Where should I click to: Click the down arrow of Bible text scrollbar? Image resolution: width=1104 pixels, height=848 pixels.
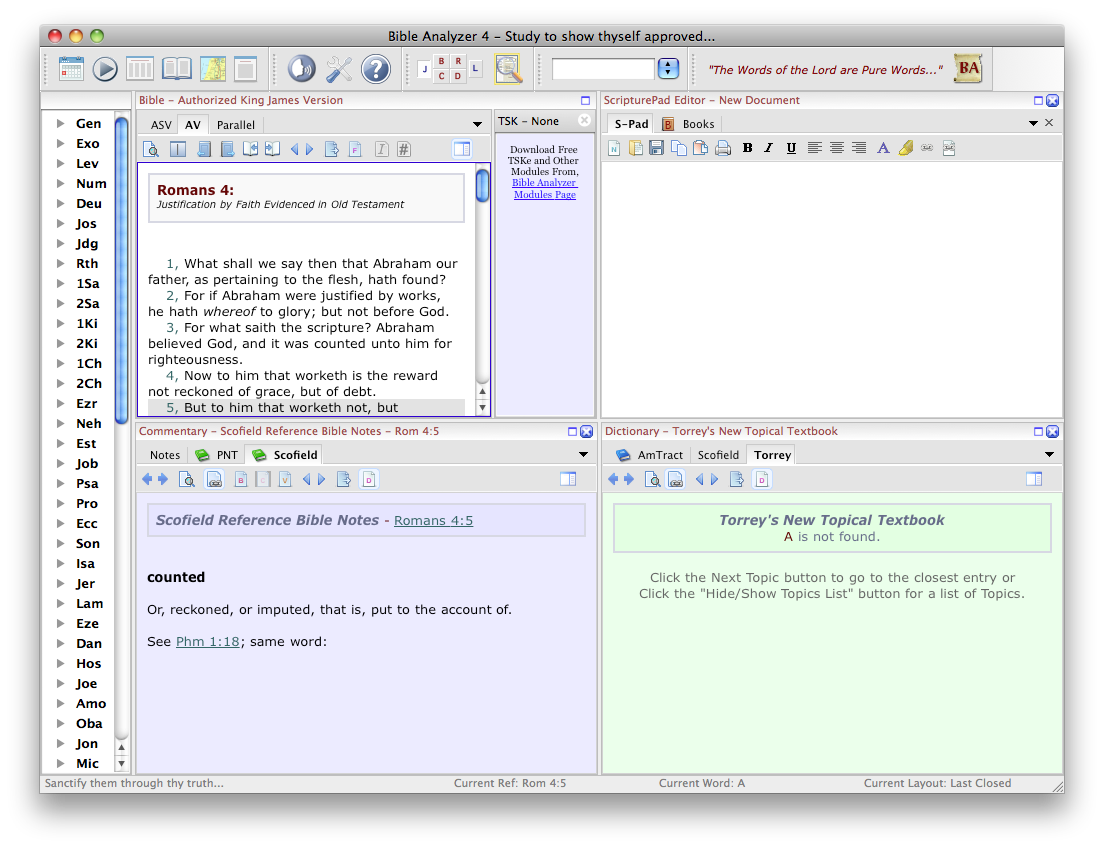point(482,407)
